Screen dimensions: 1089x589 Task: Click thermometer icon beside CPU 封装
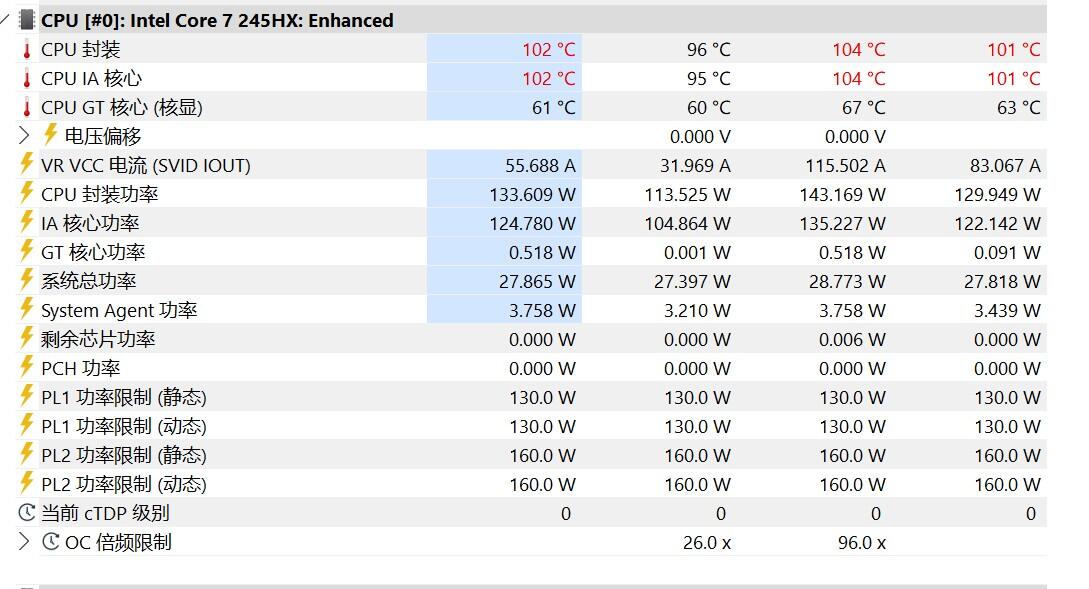[26, 50]
